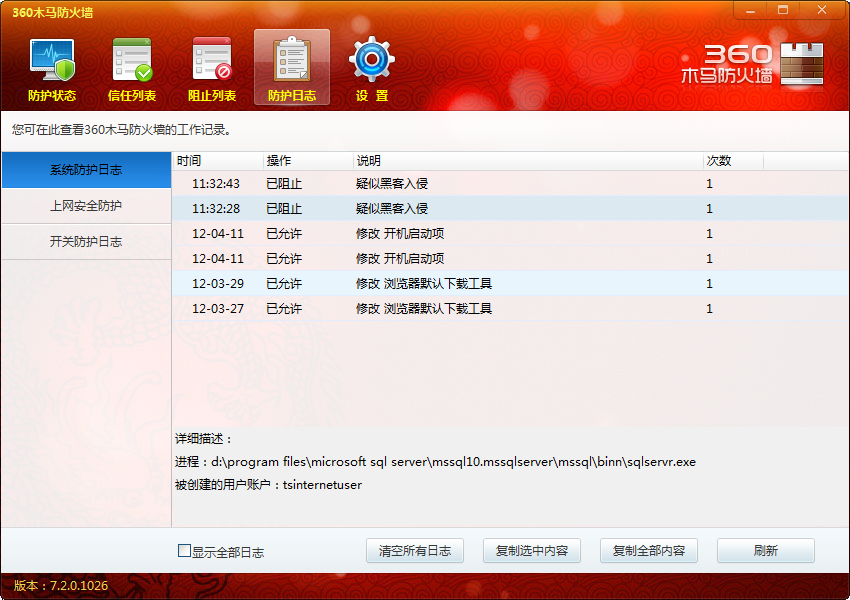Select the 12-03-27 浏览器默认下载工具 row
The height and width of the screenshot is (600, 850).
pyautogui.click(x=510, y=308)
